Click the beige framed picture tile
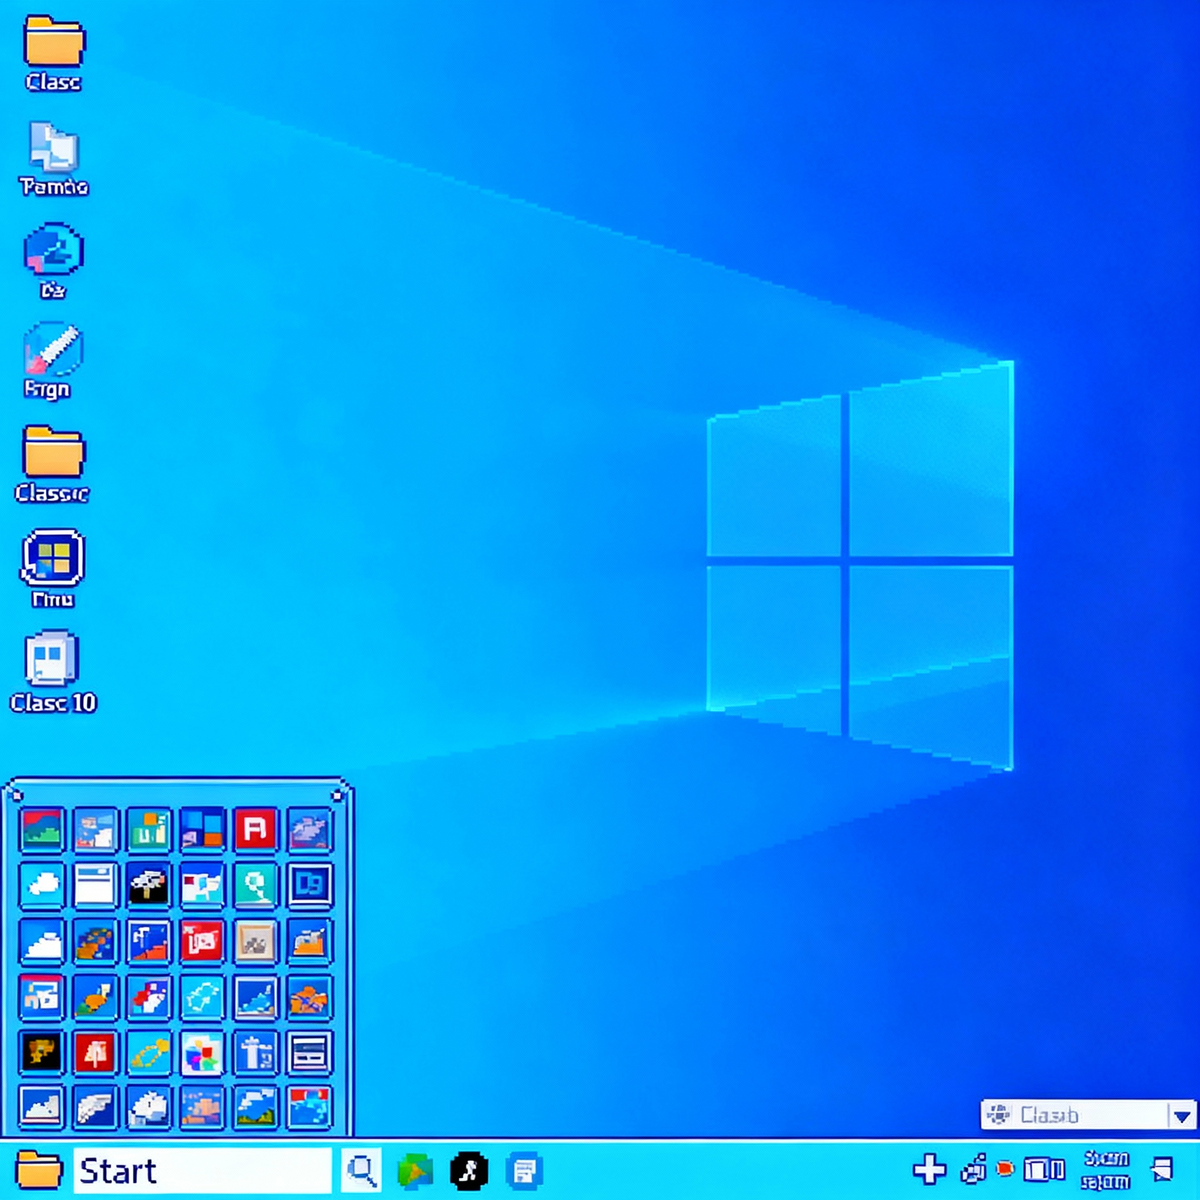 coord(255,941)
